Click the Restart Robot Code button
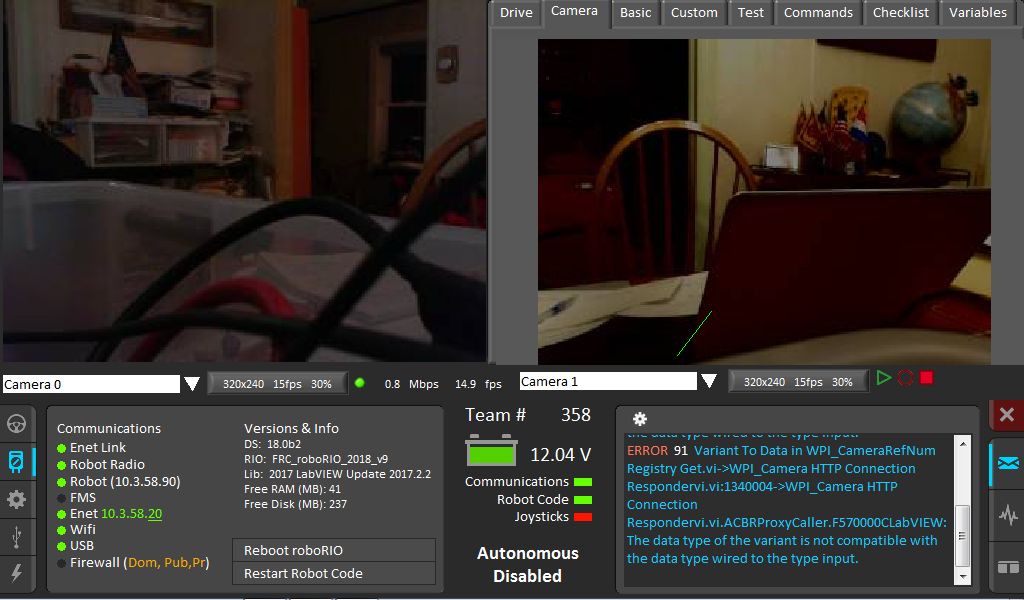The height and width of the screenshot is (600, 1024). (334, 573)
